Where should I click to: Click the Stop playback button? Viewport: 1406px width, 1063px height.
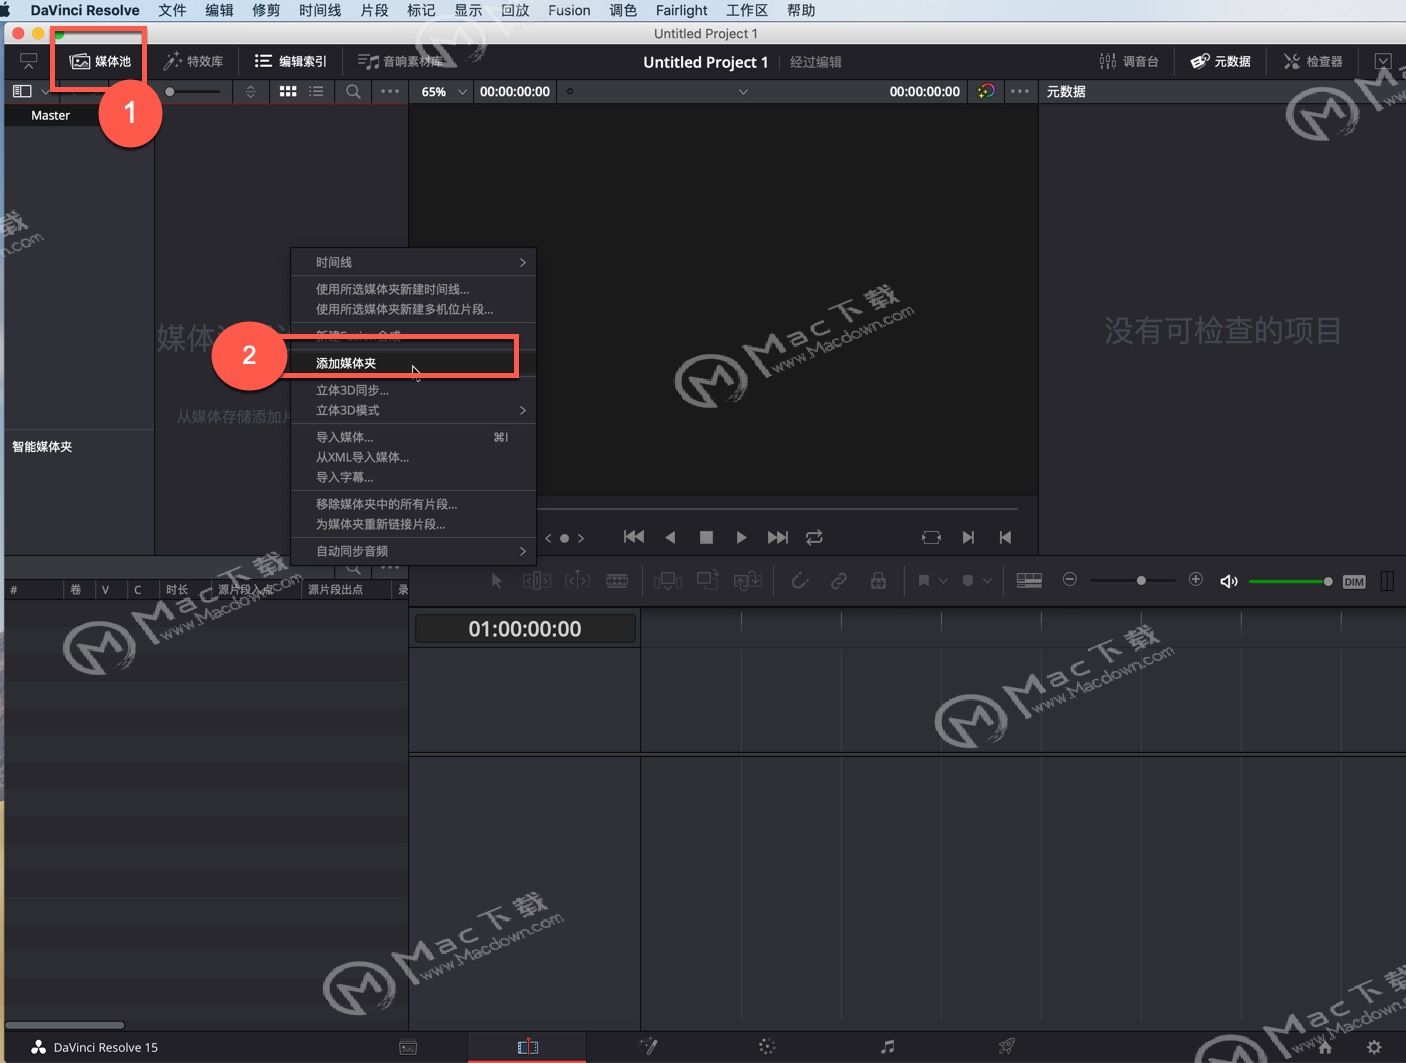click(x=706, y=537)
